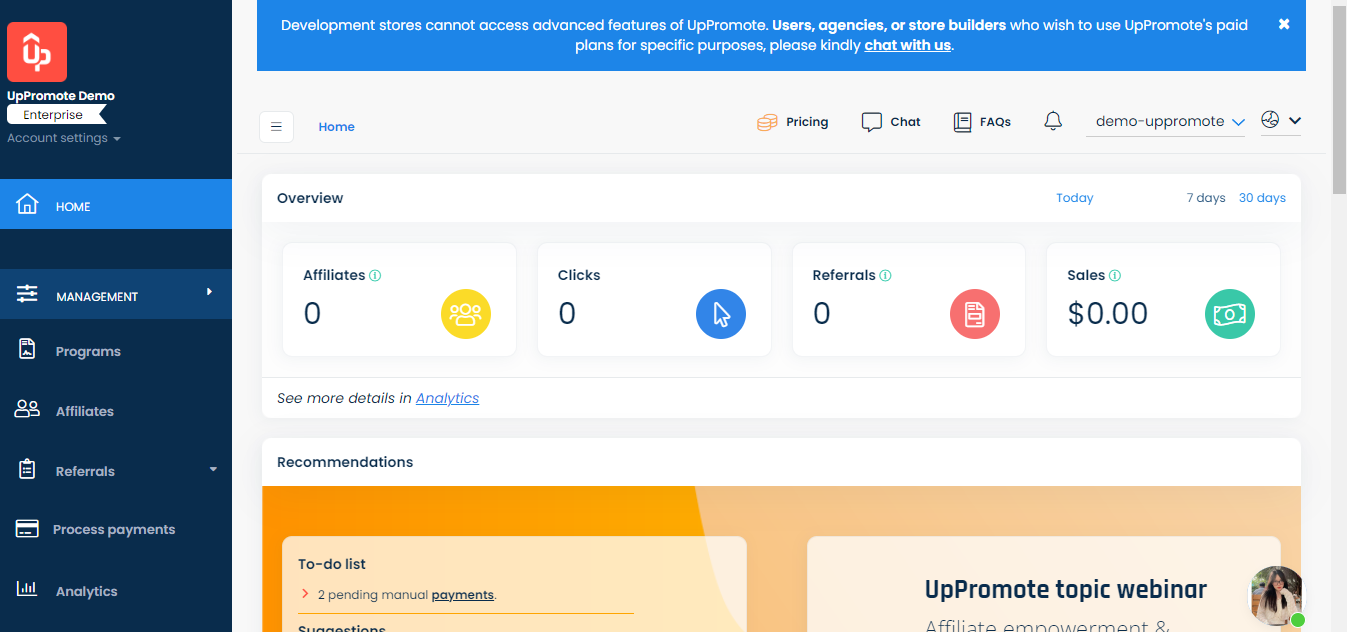1347x632 pixels.
Task: Toggle sidebar with hamburger menu button
Action: pos(276,127)
